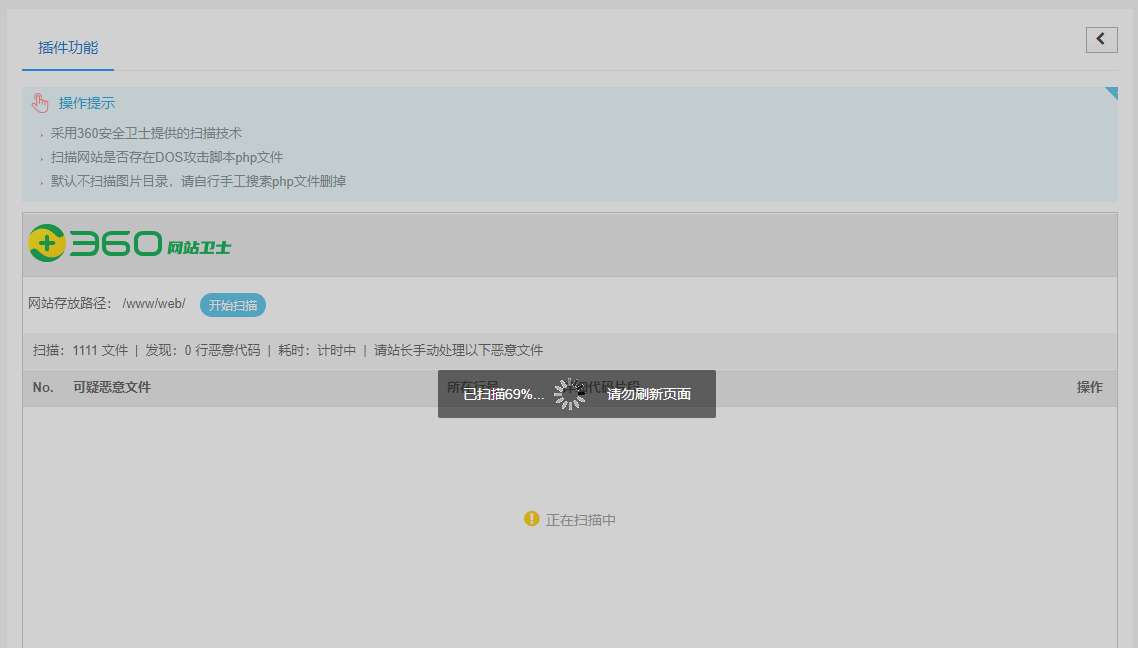The width and height of the screenshot is (1138, 648).
Task: Click the 操作 column header
Action: 1089,387
